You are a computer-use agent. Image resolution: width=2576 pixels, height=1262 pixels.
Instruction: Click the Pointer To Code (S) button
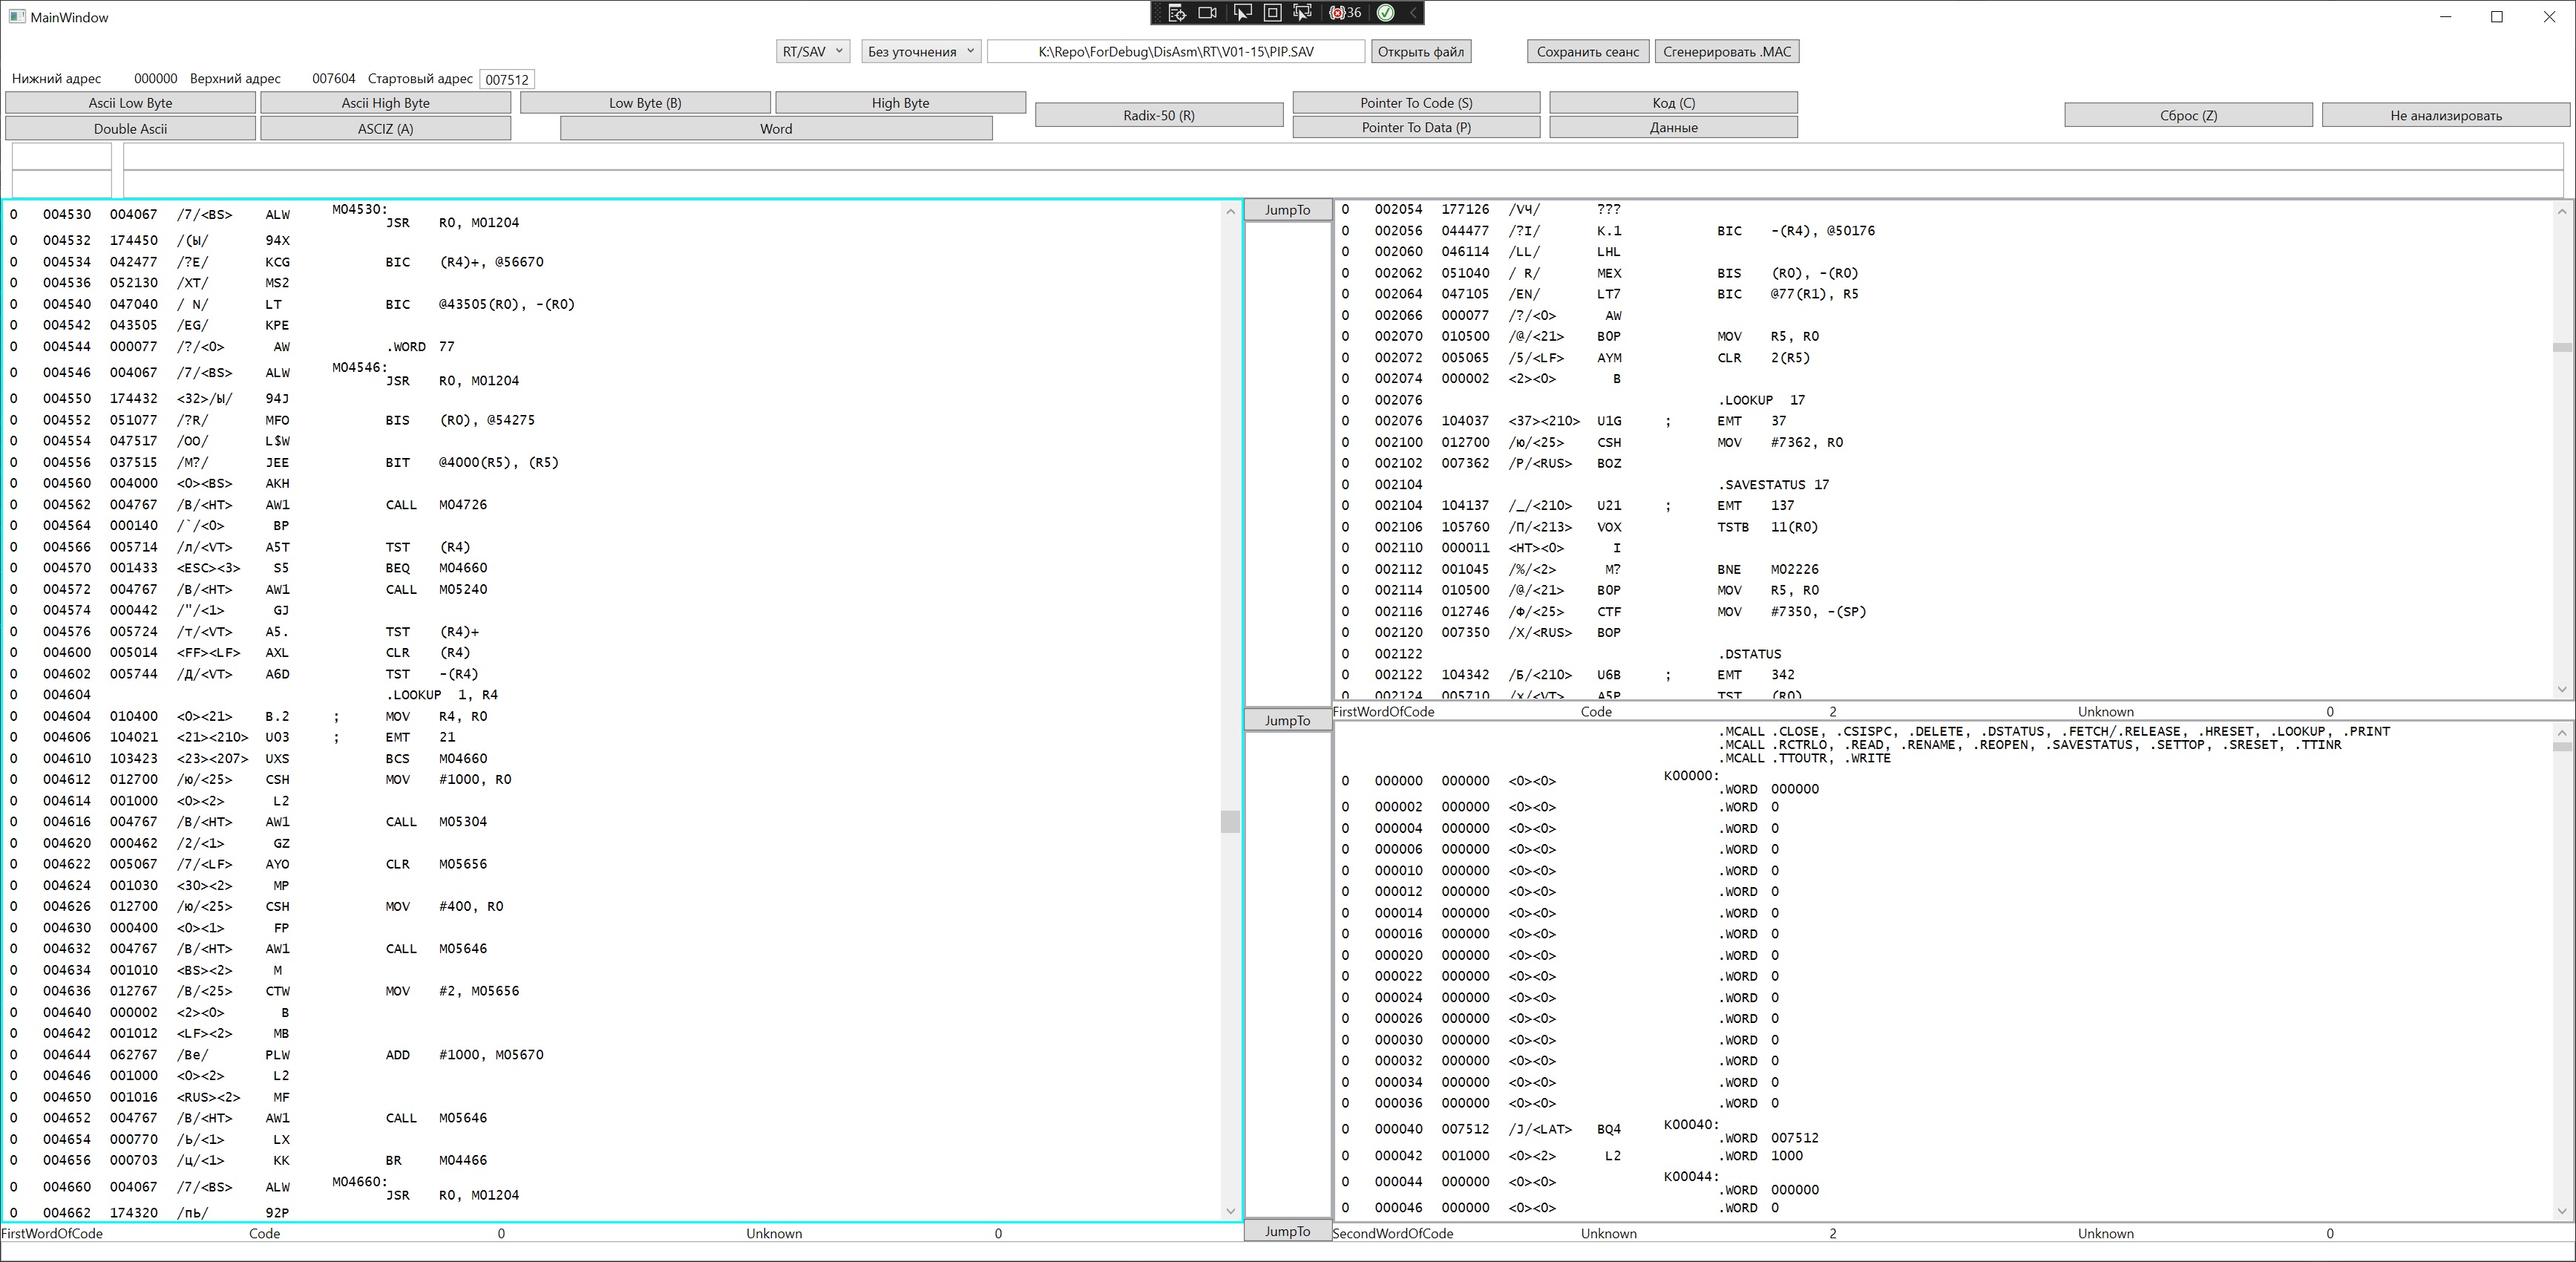(x=1415, y=103)
